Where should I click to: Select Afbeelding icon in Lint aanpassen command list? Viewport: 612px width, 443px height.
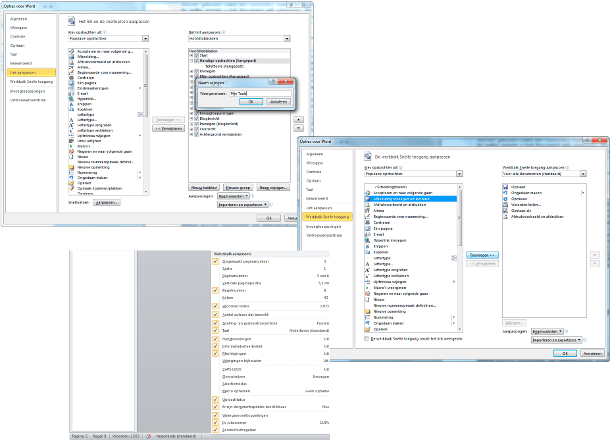[71, 57]
